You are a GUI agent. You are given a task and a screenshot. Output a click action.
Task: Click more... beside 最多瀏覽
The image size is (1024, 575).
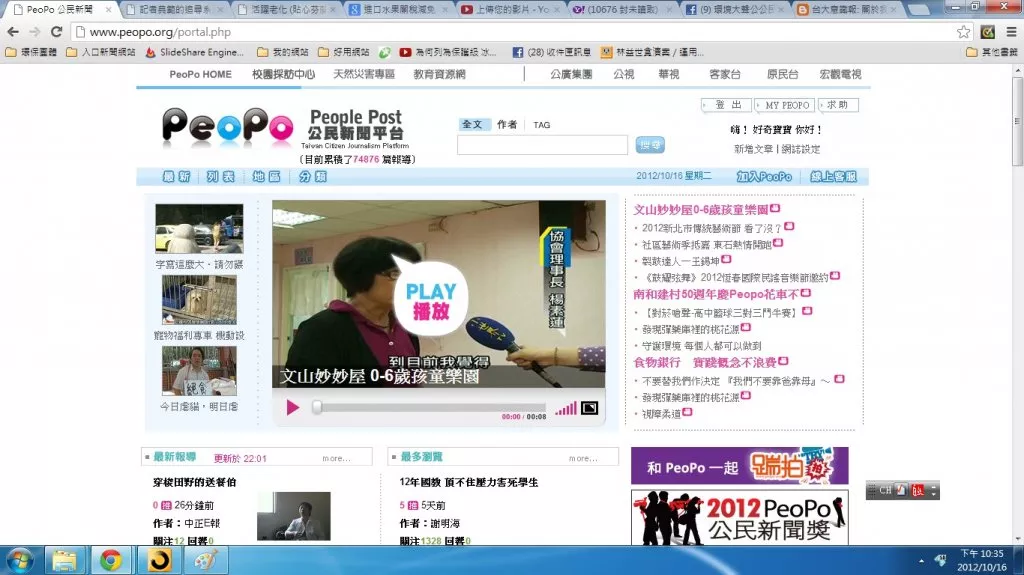click(x=583, y=459)
